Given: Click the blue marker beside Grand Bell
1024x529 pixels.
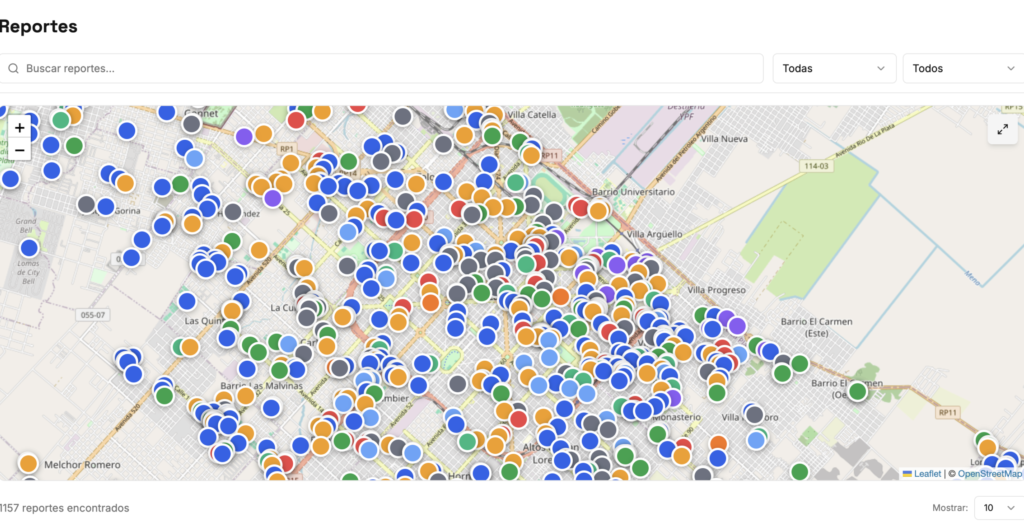Looking at the screenshot, I should coord(29,247).
